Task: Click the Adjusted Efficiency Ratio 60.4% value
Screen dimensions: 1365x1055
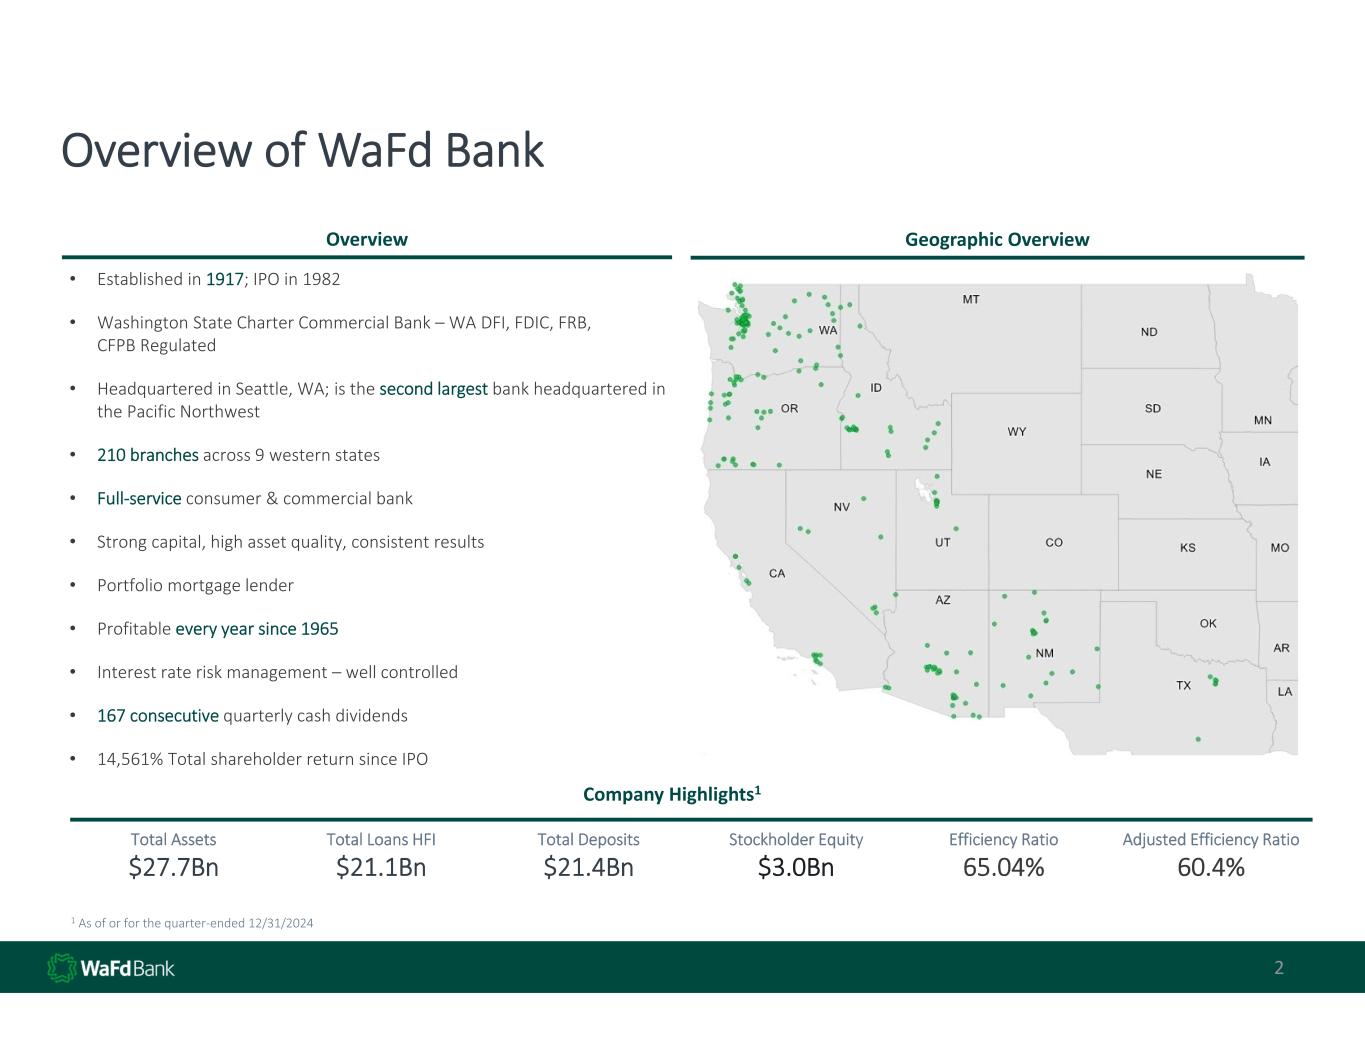Action: click(1210, 867)
